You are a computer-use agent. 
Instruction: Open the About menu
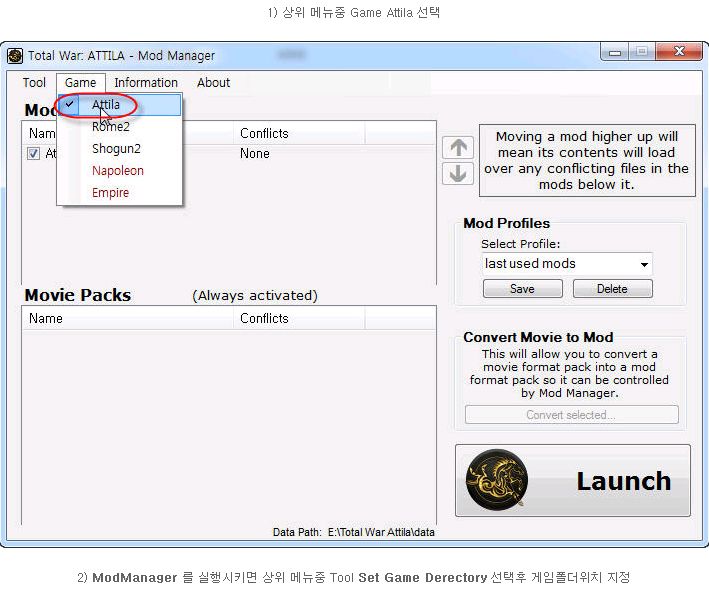coord(213,83)
